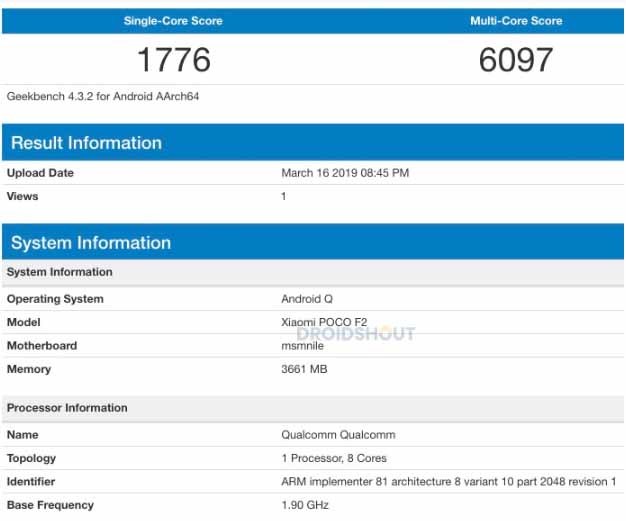Viewport: 626px width, 521px height.
Task: Click the Topology label
Action: 31,458
